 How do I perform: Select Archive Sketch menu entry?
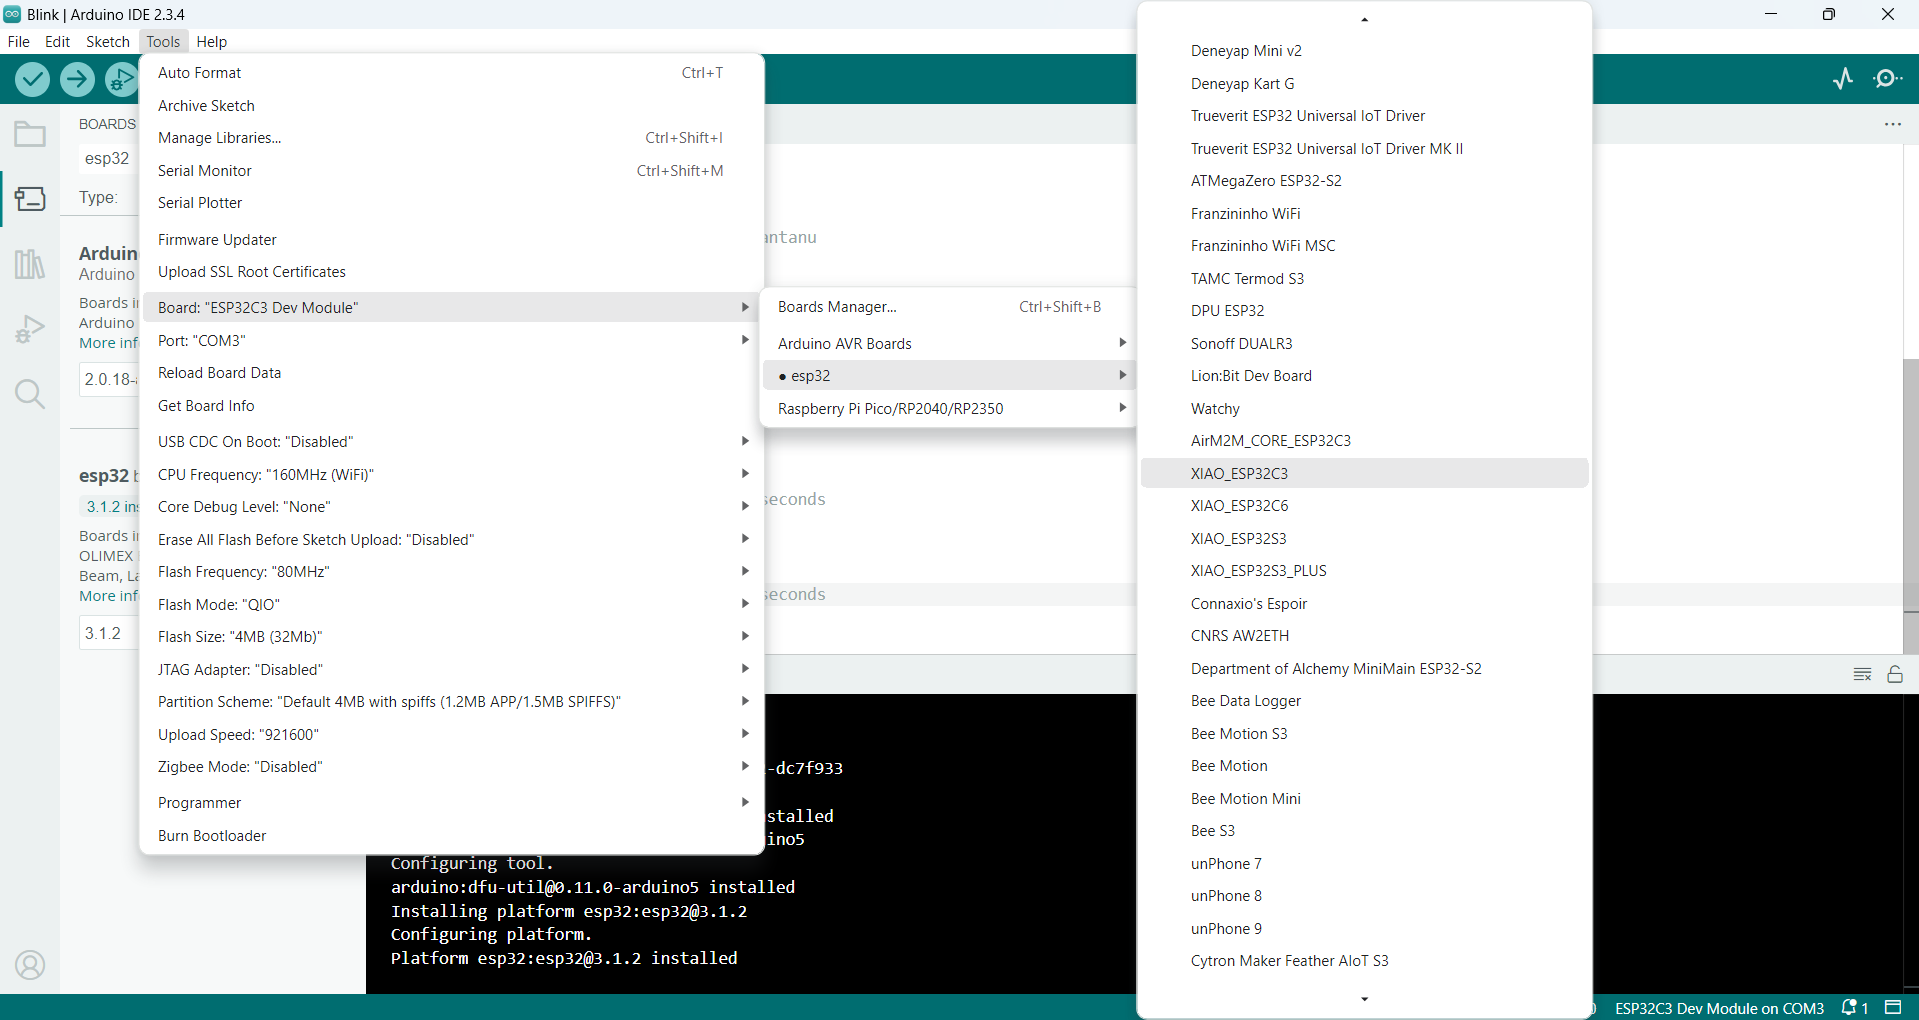click(452, 105)
